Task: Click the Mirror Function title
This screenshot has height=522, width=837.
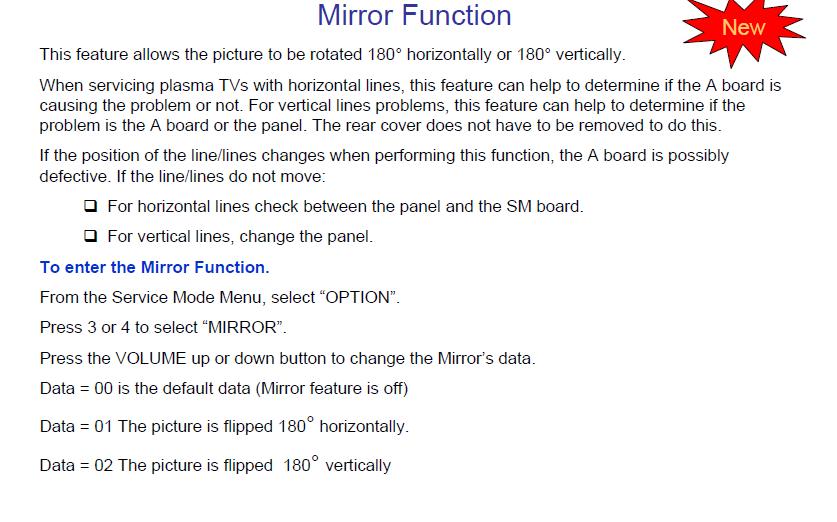Action: click(x=414, y=16)
